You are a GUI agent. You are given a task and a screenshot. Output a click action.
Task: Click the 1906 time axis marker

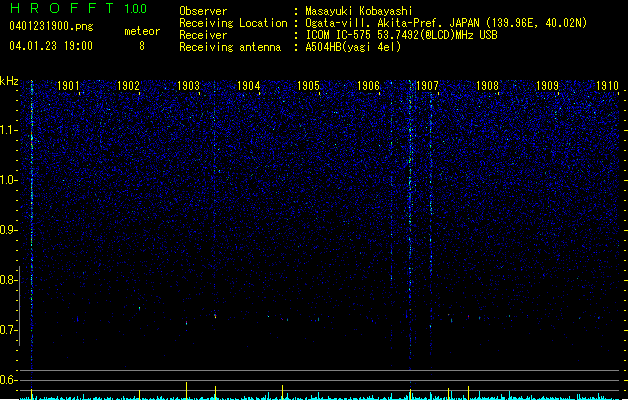pos(368,85)
